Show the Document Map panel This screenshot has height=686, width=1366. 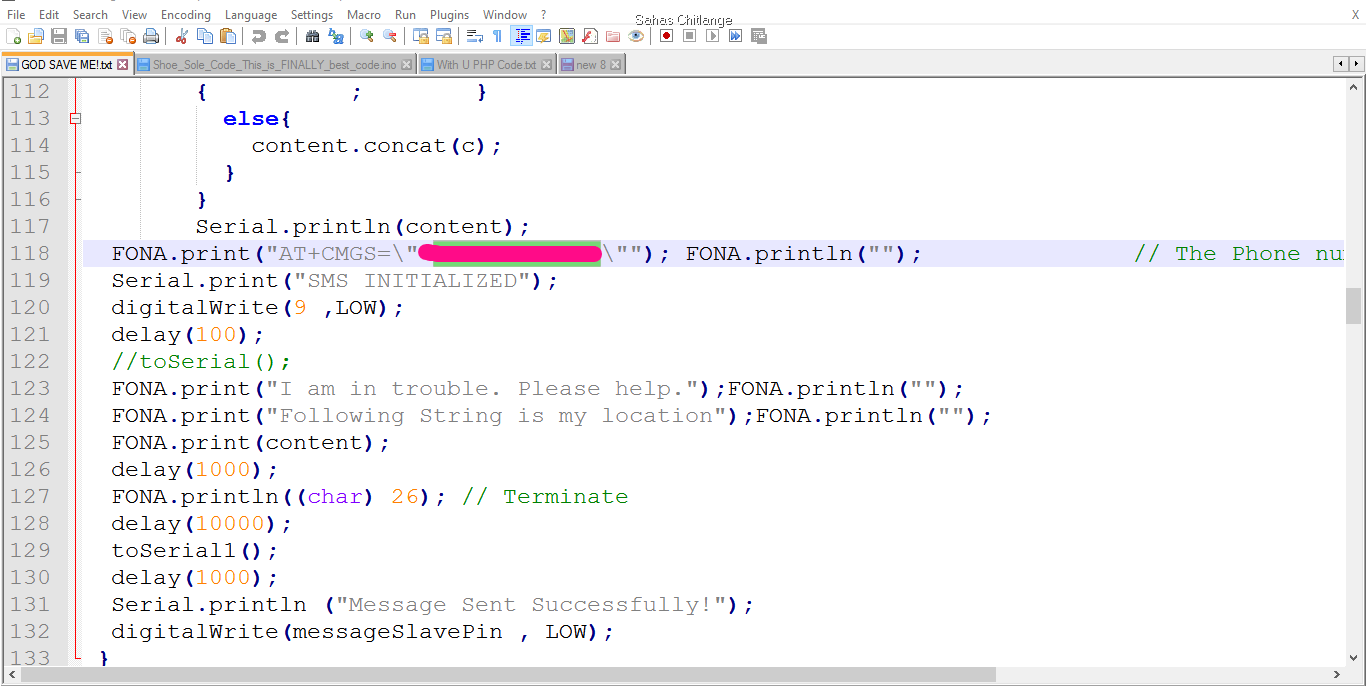point(567,36)
